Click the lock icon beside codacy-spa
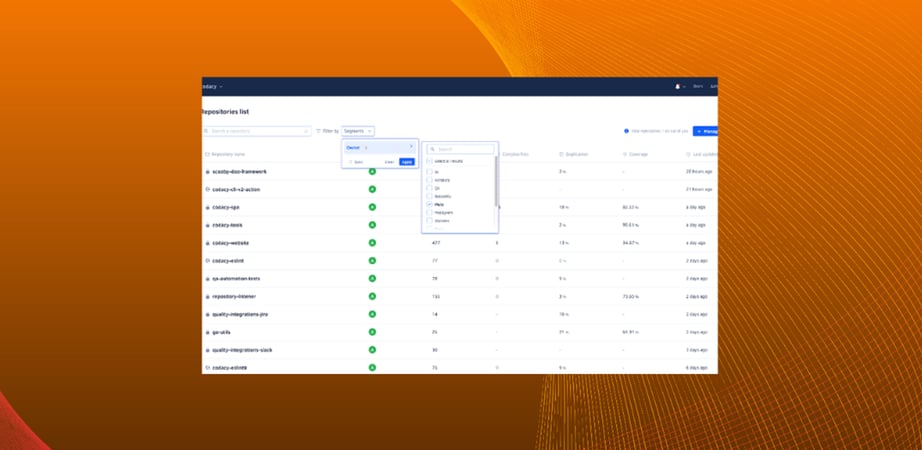Screen dimensions: 922x450 (208, 207)
